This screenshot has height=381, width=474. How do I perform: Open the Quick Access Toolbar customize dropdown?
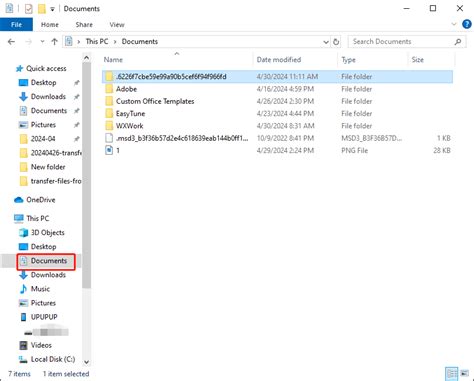click(52, 9)
